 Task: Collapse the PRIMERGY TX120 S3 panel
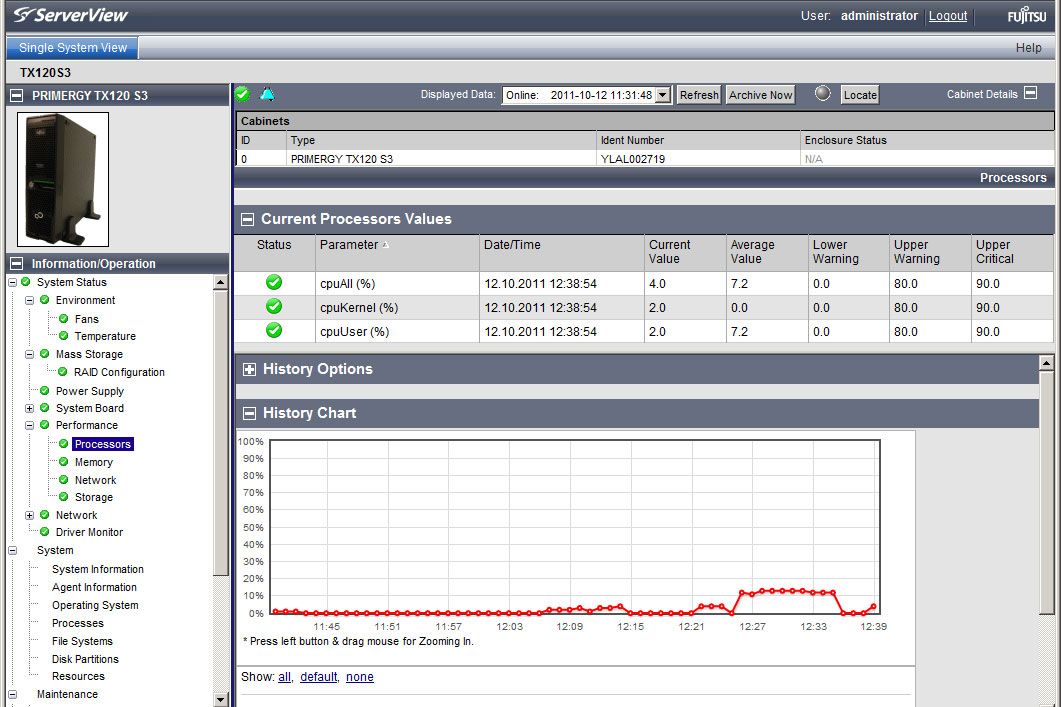[16, 95]
